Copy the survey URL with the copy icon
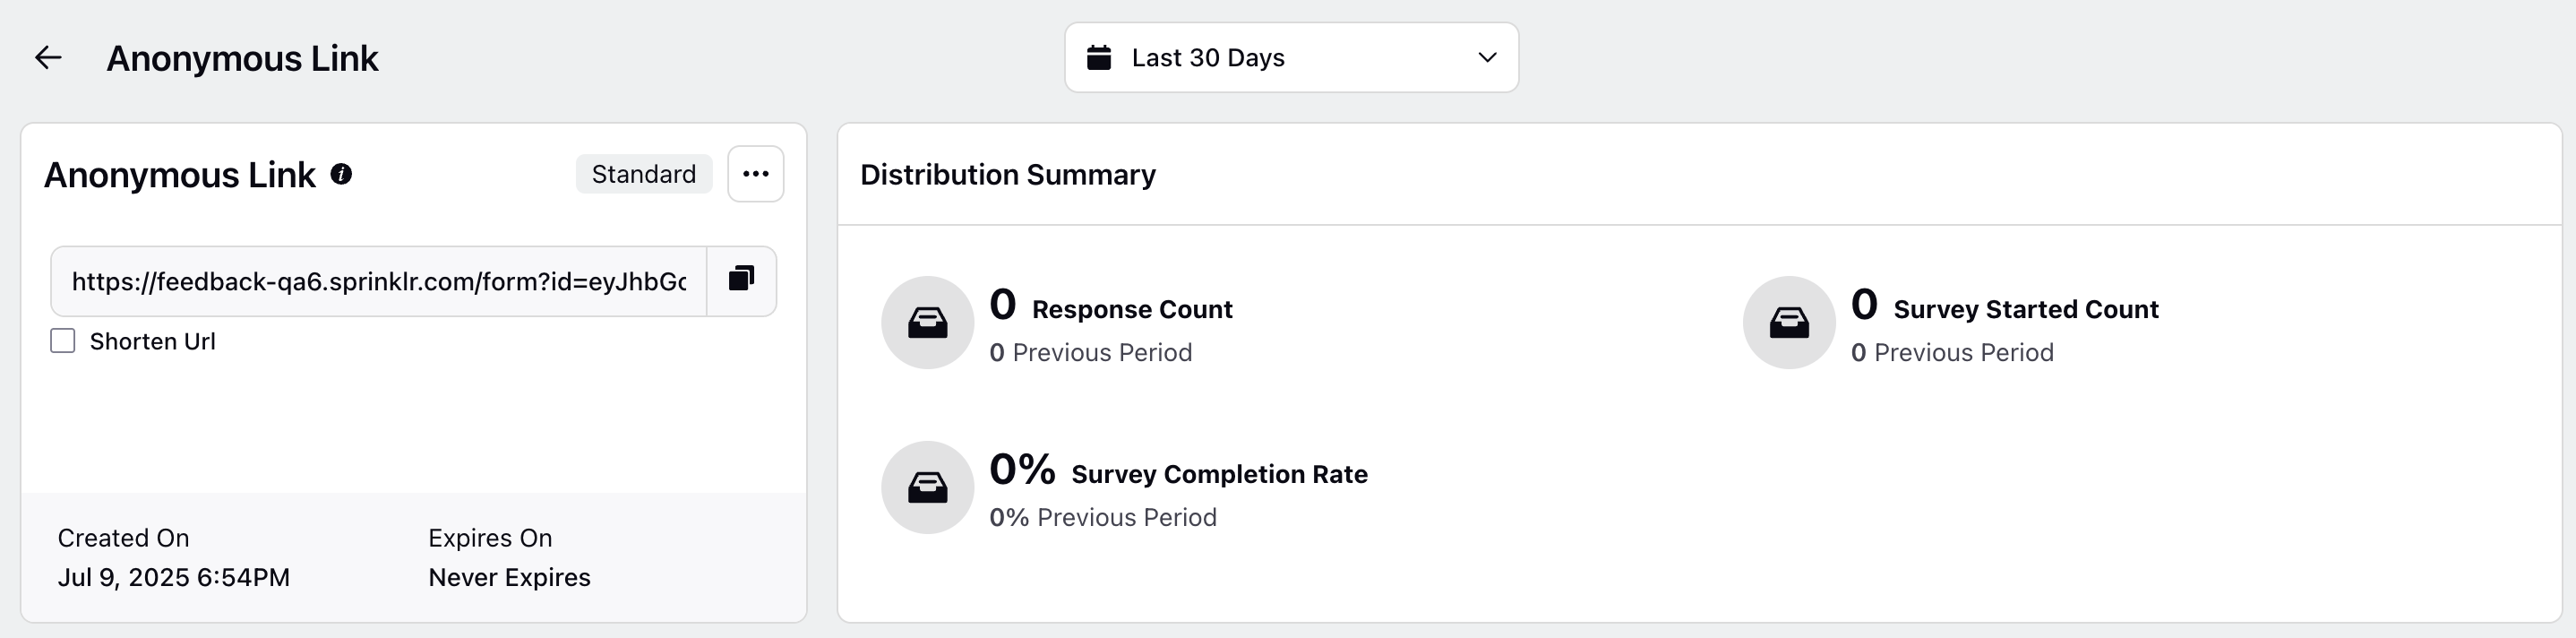The width and height of the screenshot is (2576, 638). (741, 280)
